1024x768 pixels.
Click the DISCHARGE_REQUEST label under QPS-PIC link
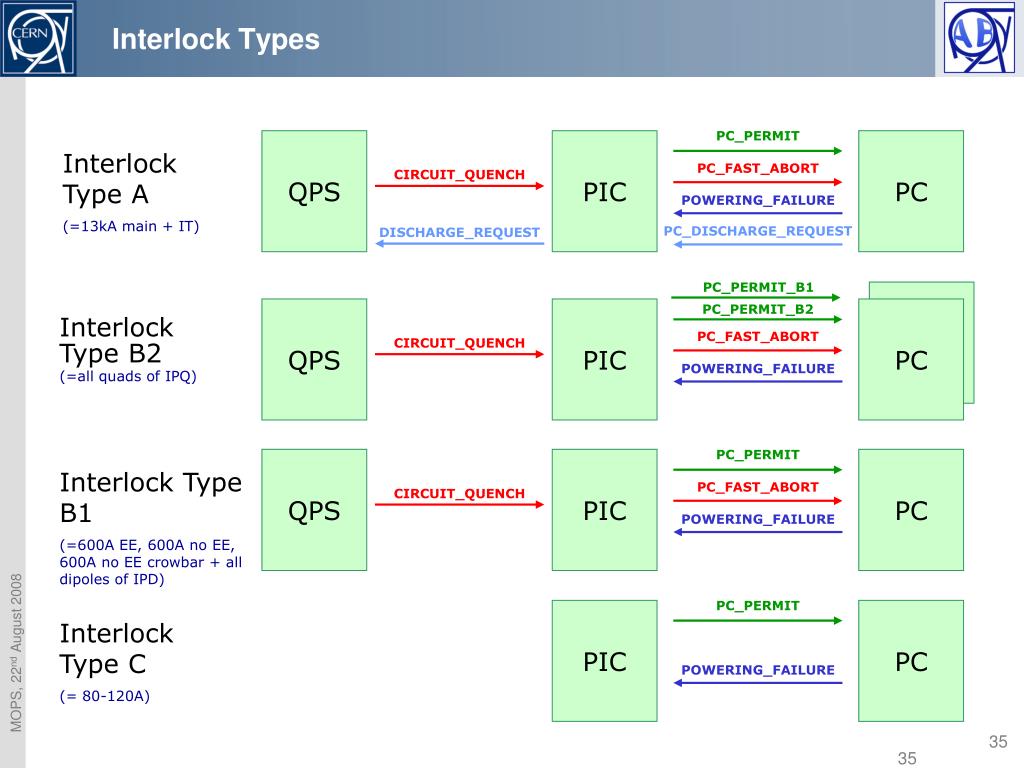click(459, 232)
